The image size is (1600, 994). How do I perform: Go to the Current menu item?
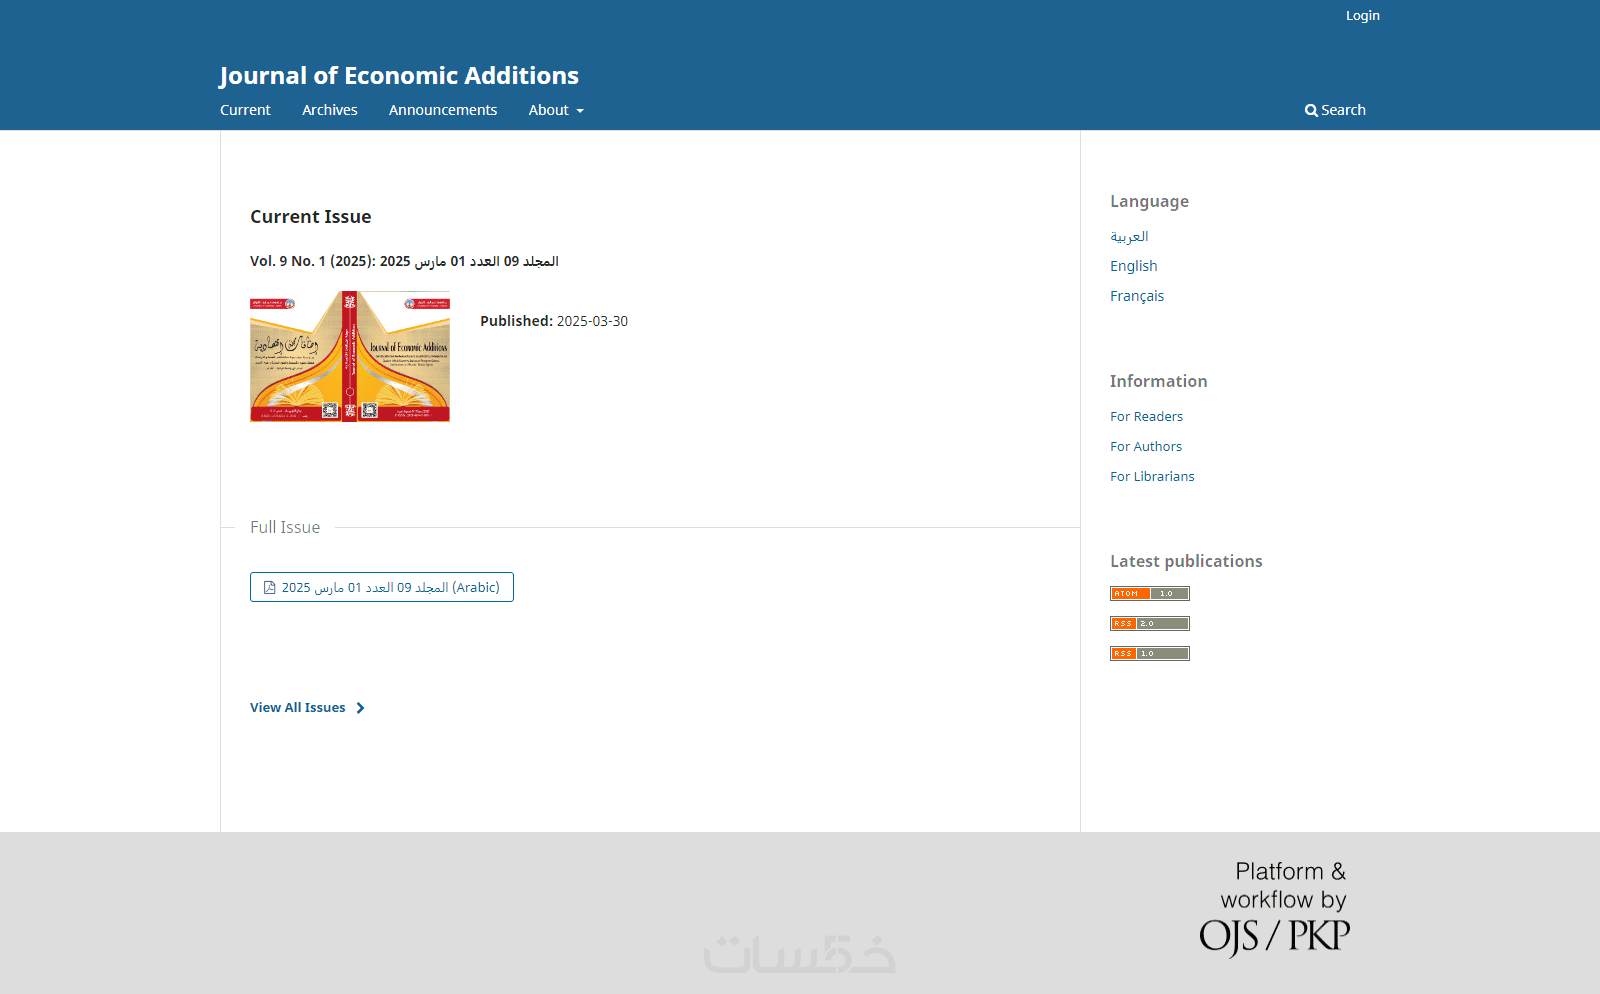coord(245,110)
